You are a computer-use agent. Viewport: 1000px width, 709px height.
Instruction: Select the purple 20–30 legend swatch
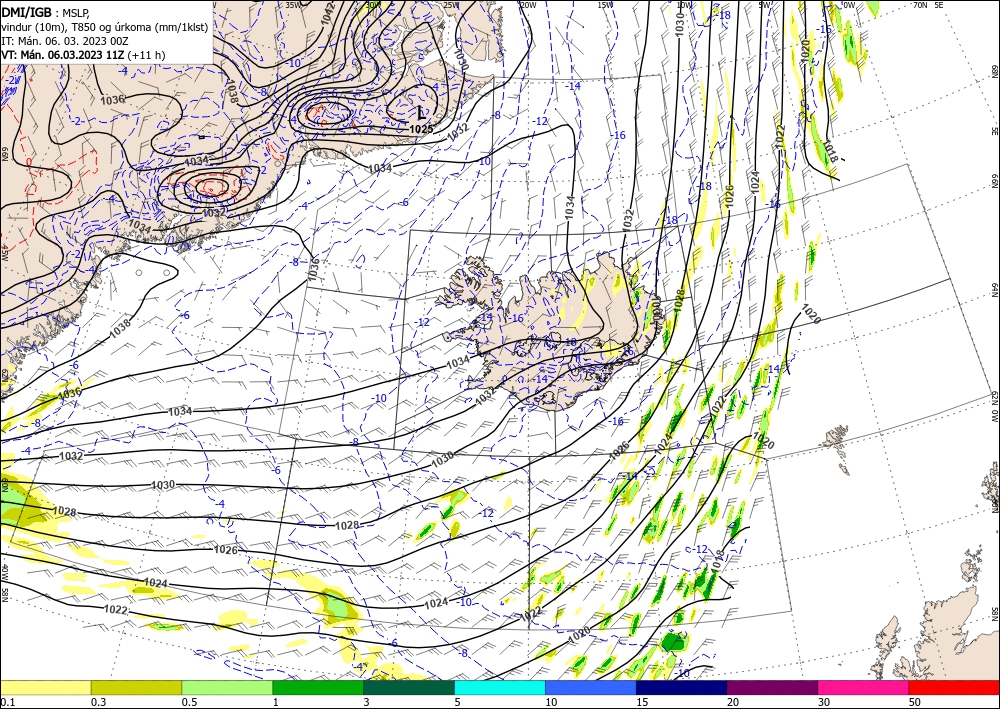(x=772, y=687)
